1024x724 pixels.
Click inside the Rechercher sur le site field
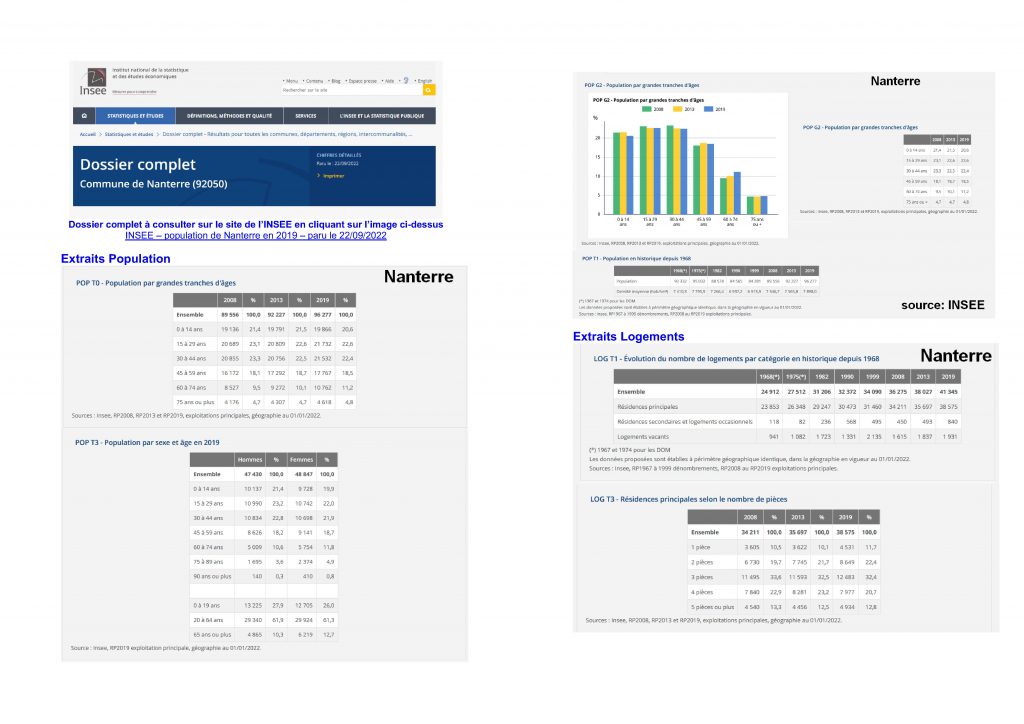[350, 90]
